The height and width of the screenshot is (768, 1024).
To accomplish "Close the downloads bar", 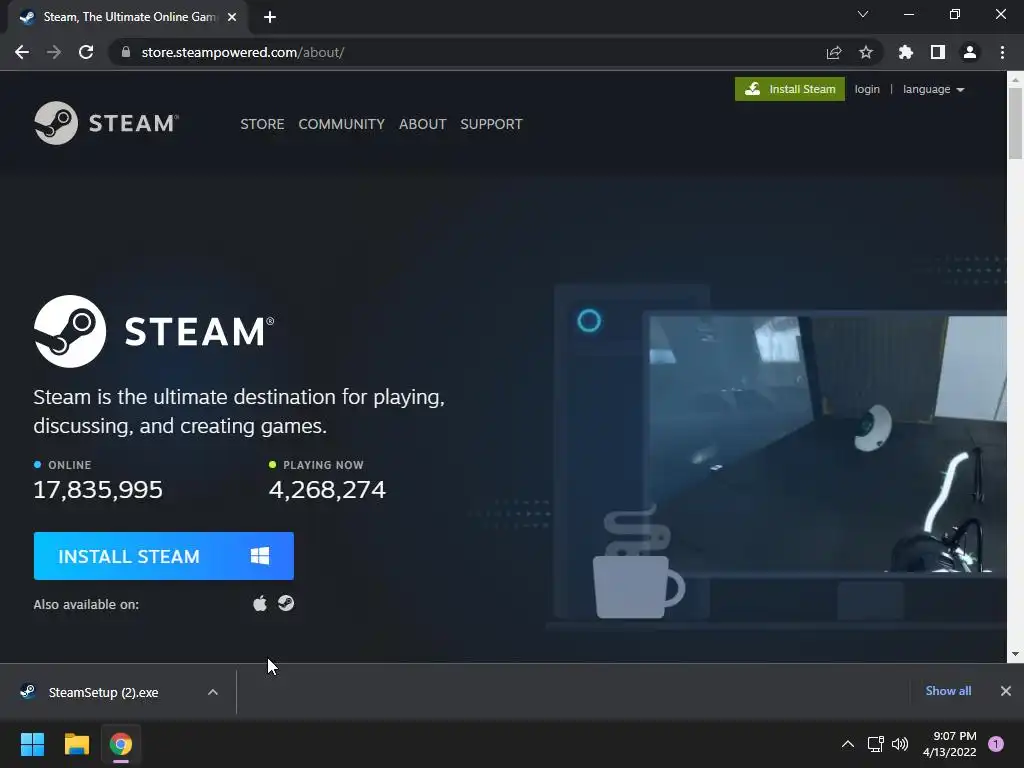I will pos(1006,691).
